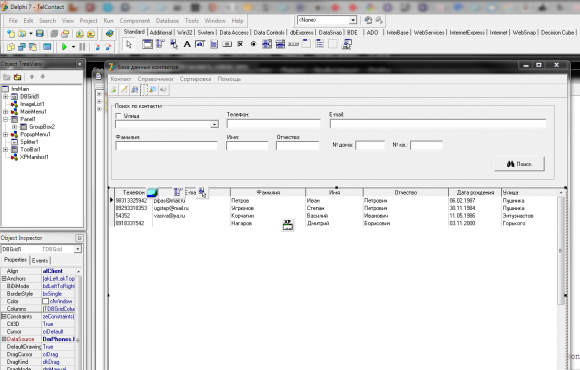Screen dimensions: 580x370
Task: Click the E-mail input field
Action: click(438, 124)
